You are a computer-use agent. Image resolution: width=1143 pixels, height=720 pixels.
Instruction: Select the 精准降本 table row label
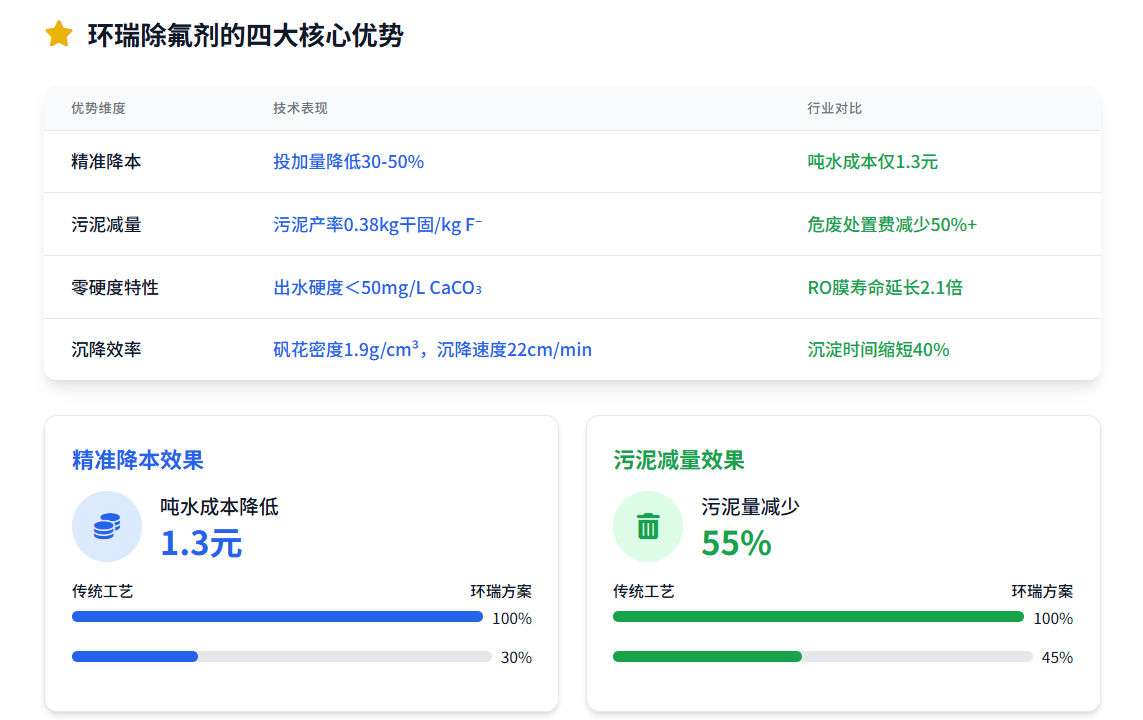(x=106, y=161)
